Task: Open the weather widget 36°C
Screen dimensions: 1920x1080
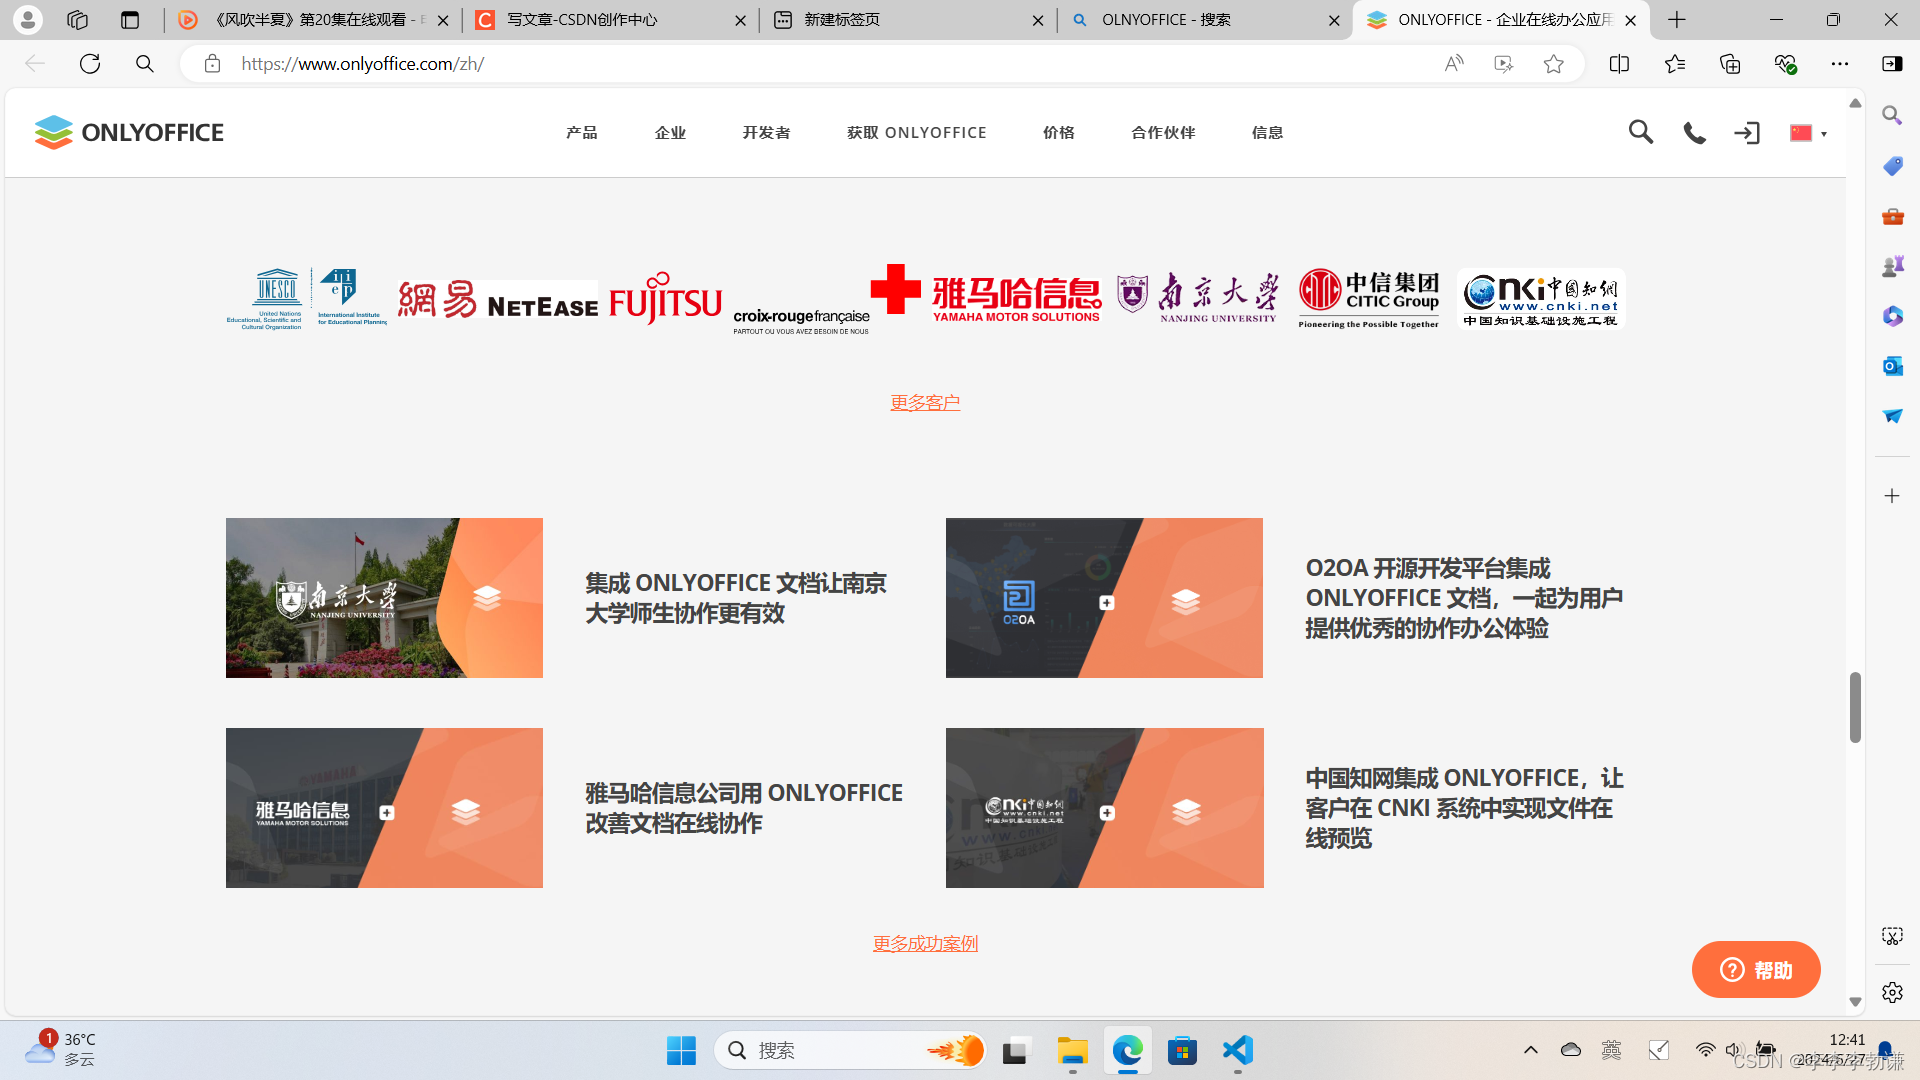Action: [60, 1049]
